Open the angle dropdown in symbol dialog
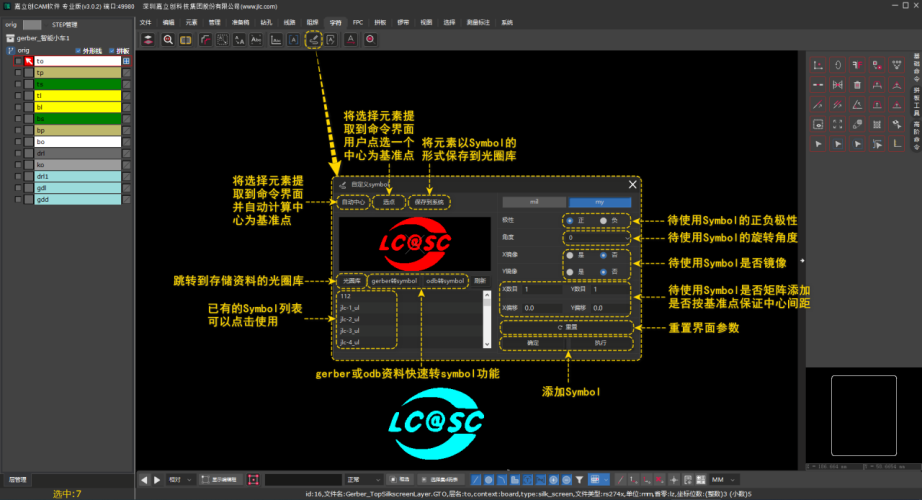This screenshot has width=922, height=500. [596, 238]
